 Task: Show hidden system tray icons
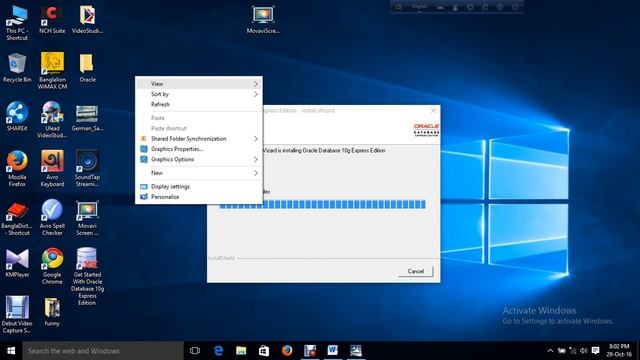[x=550, y=351]
